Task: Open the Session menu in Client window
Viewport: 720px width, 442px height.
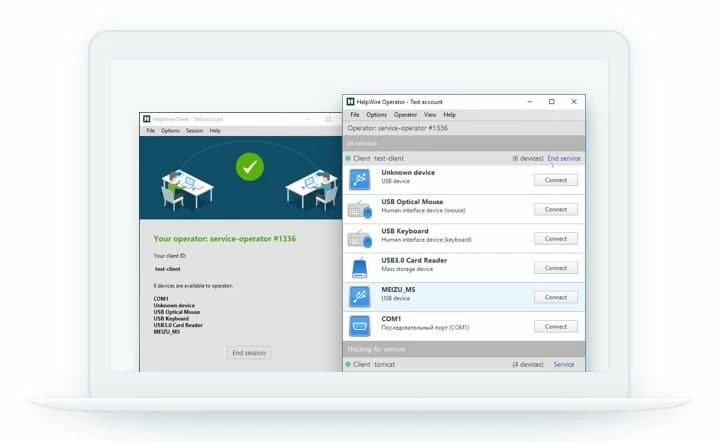Action: click(194, 131)
